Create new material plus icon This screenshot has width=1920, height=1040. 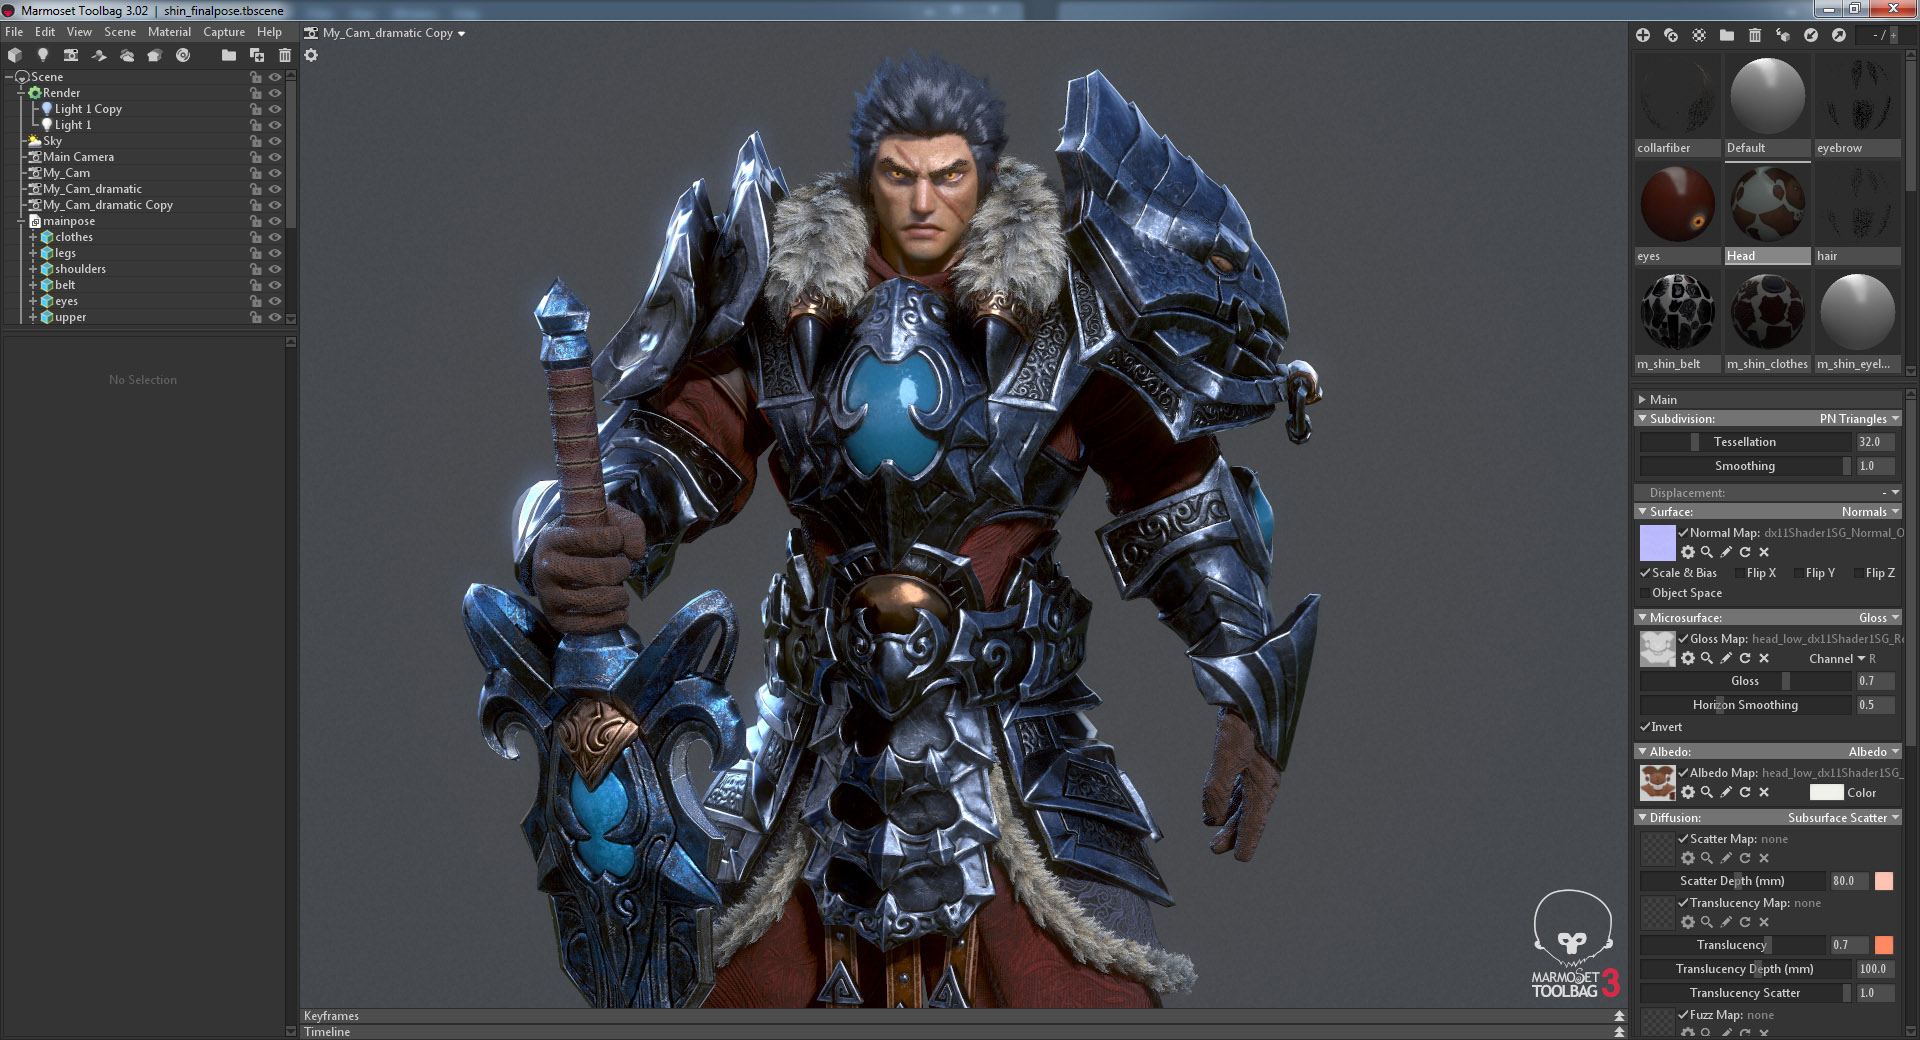coord(1643,35)
